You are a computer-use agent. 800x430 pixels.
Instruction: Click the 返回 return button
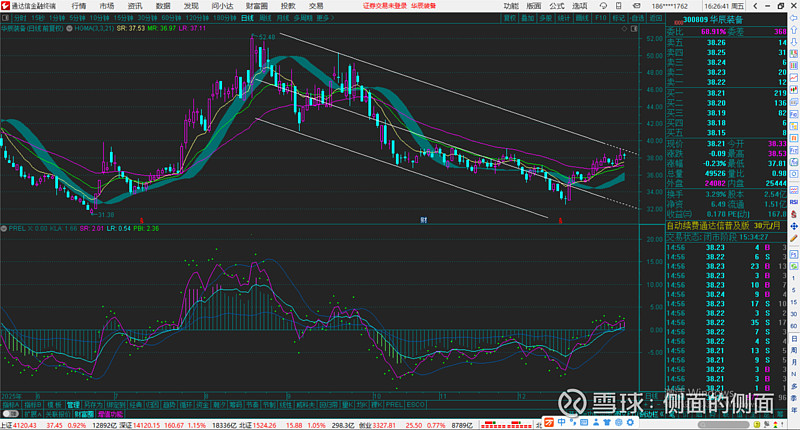point(655,18)
